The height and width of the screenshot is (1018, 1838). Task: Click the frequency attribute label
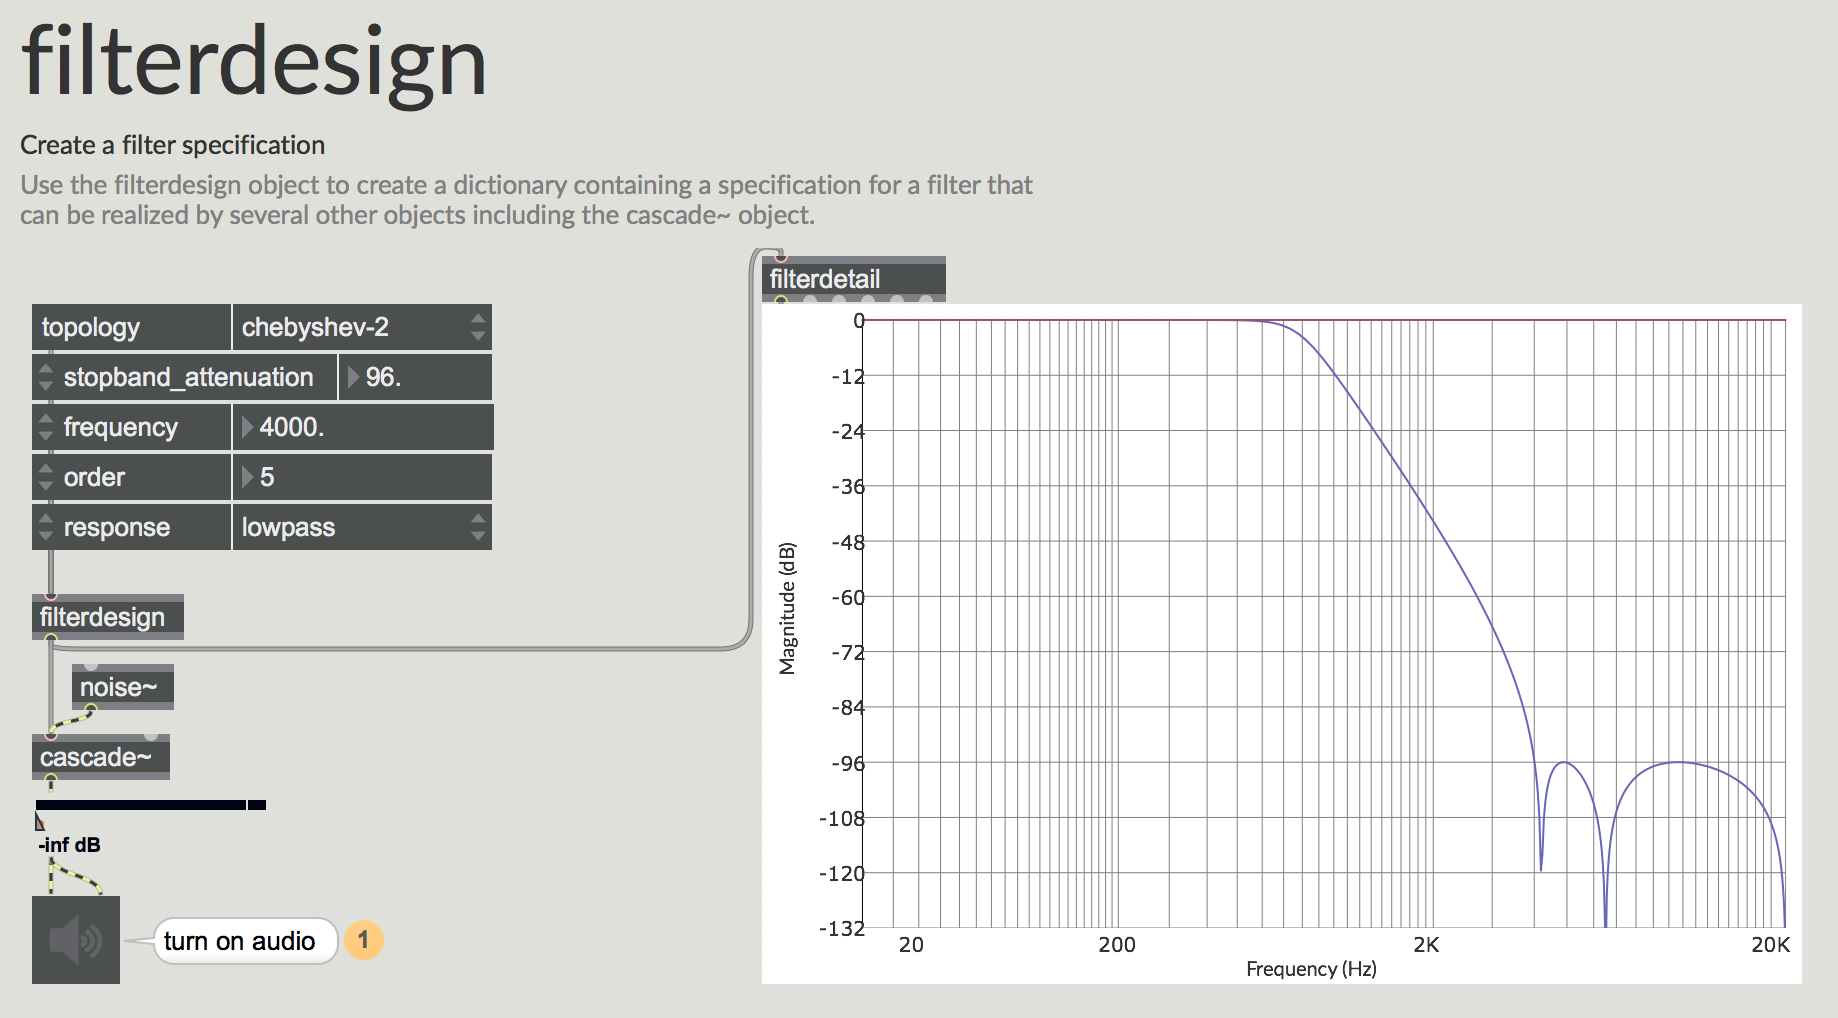click(121, 427)
